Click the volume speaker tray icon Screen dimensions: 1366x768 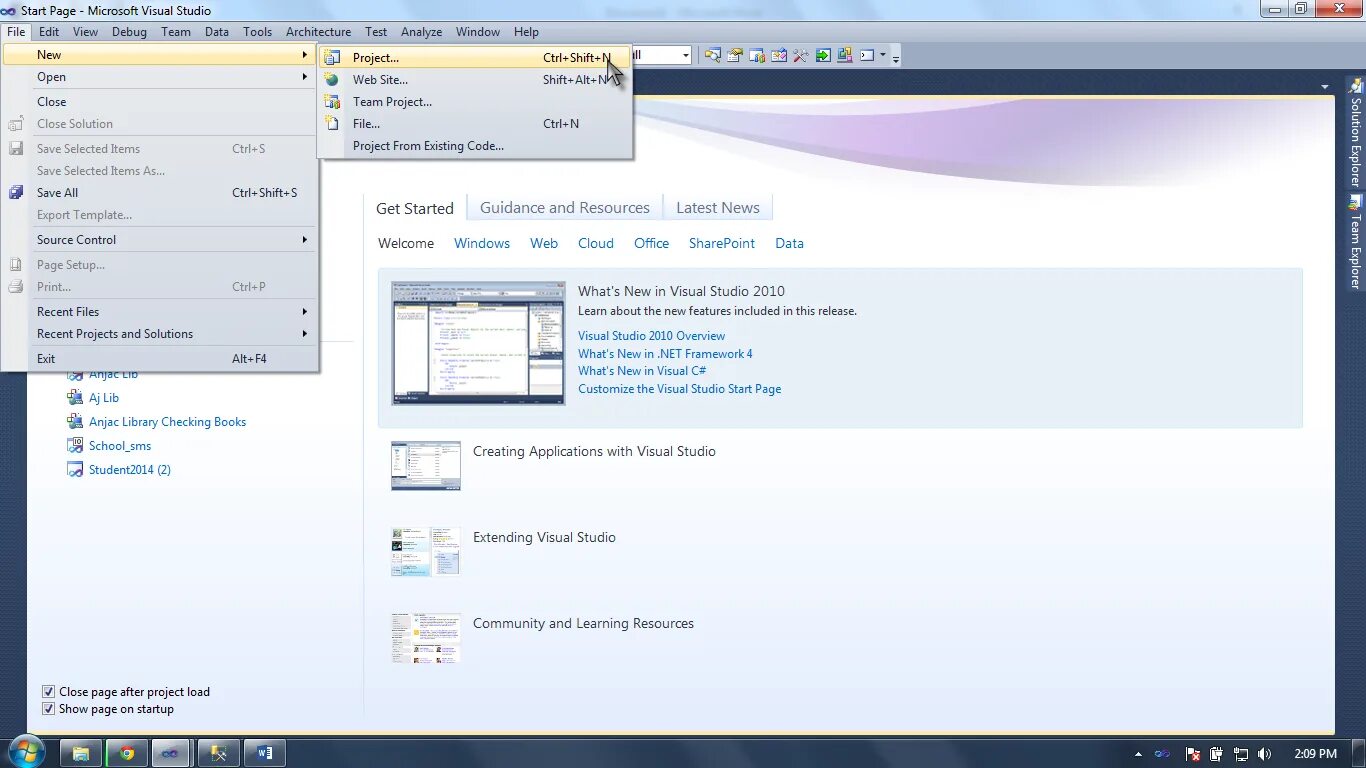[x=1264, y=754]
